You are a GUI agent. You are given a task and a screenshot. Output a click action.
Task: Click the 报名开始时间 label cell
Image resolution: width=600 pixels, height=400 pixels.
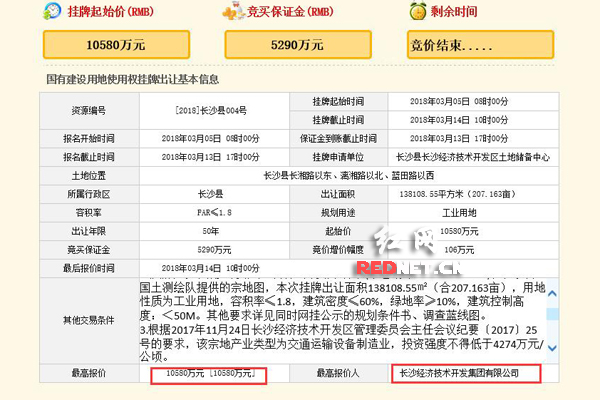[x=89, y=139]
